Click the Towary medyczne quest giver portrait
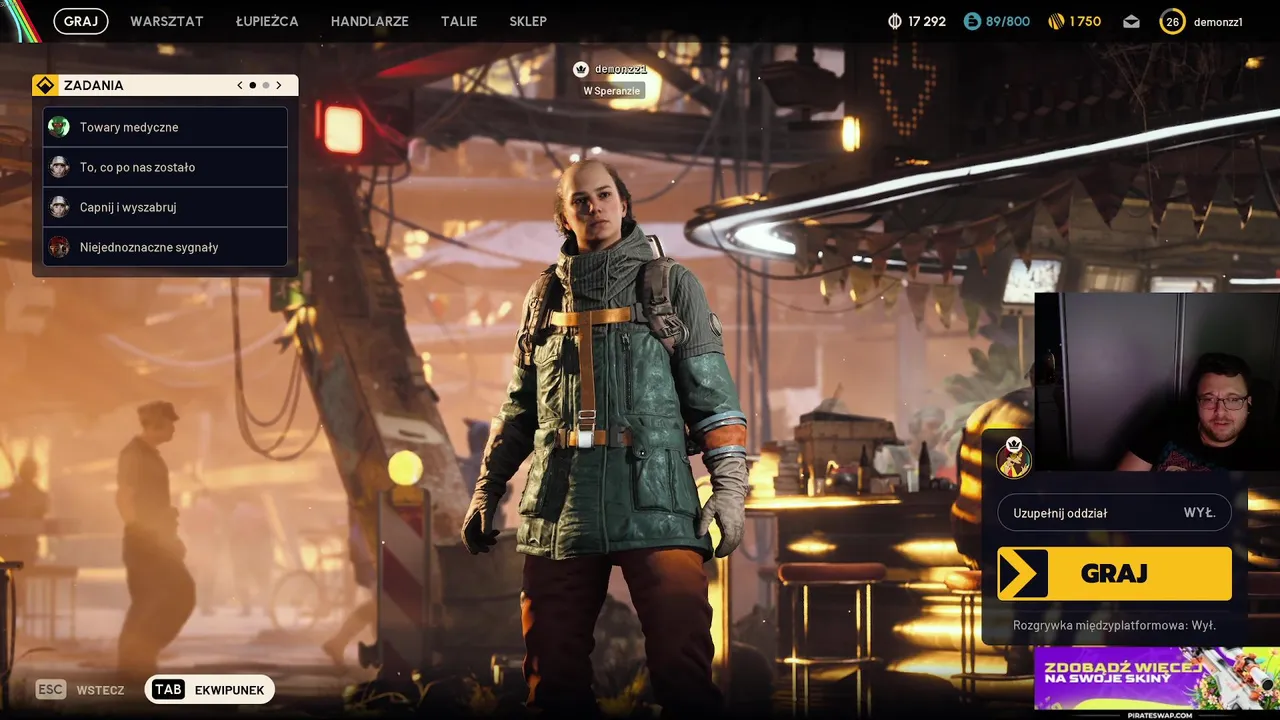 tap(59, 127)
